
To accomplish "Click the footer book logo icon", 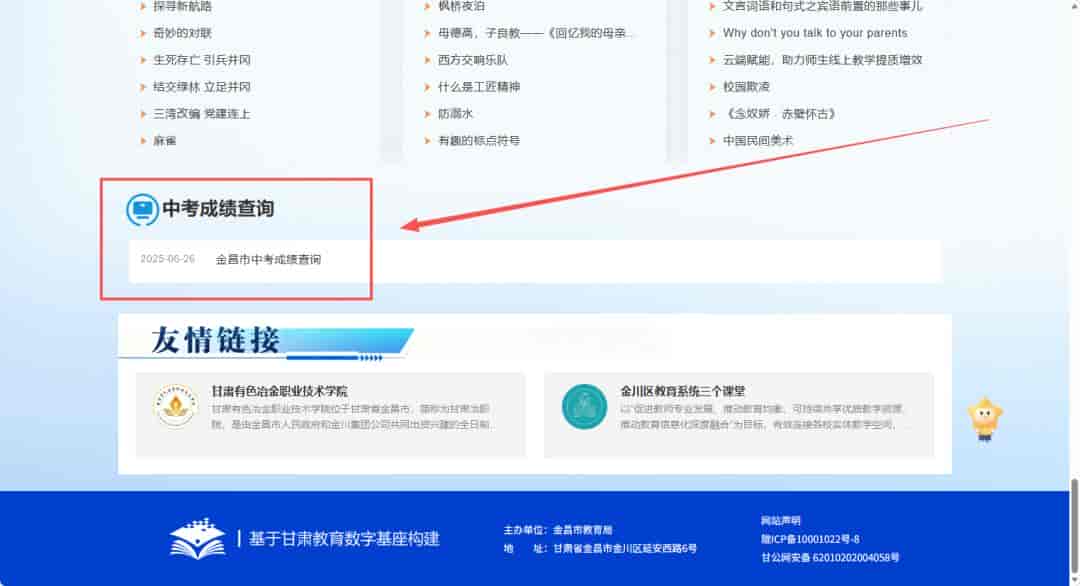I will [198, 538].
